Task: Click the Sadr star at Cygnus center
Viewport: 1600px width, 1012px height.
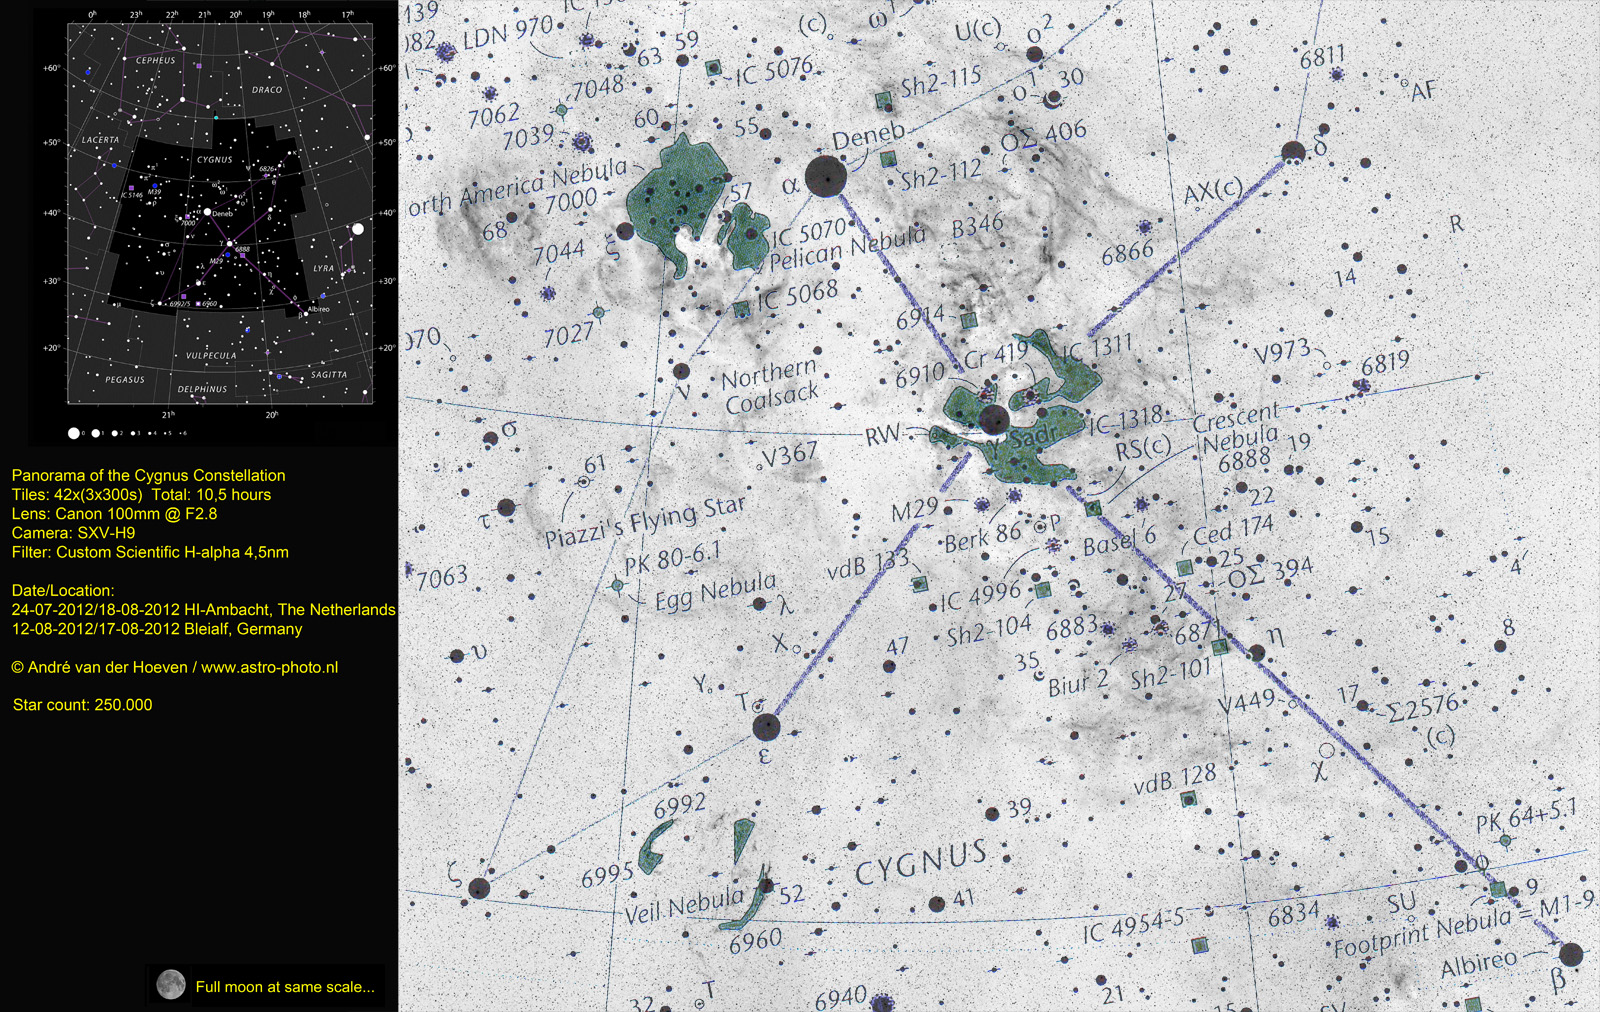Action: pyautogui.click(x=993, y=420)
